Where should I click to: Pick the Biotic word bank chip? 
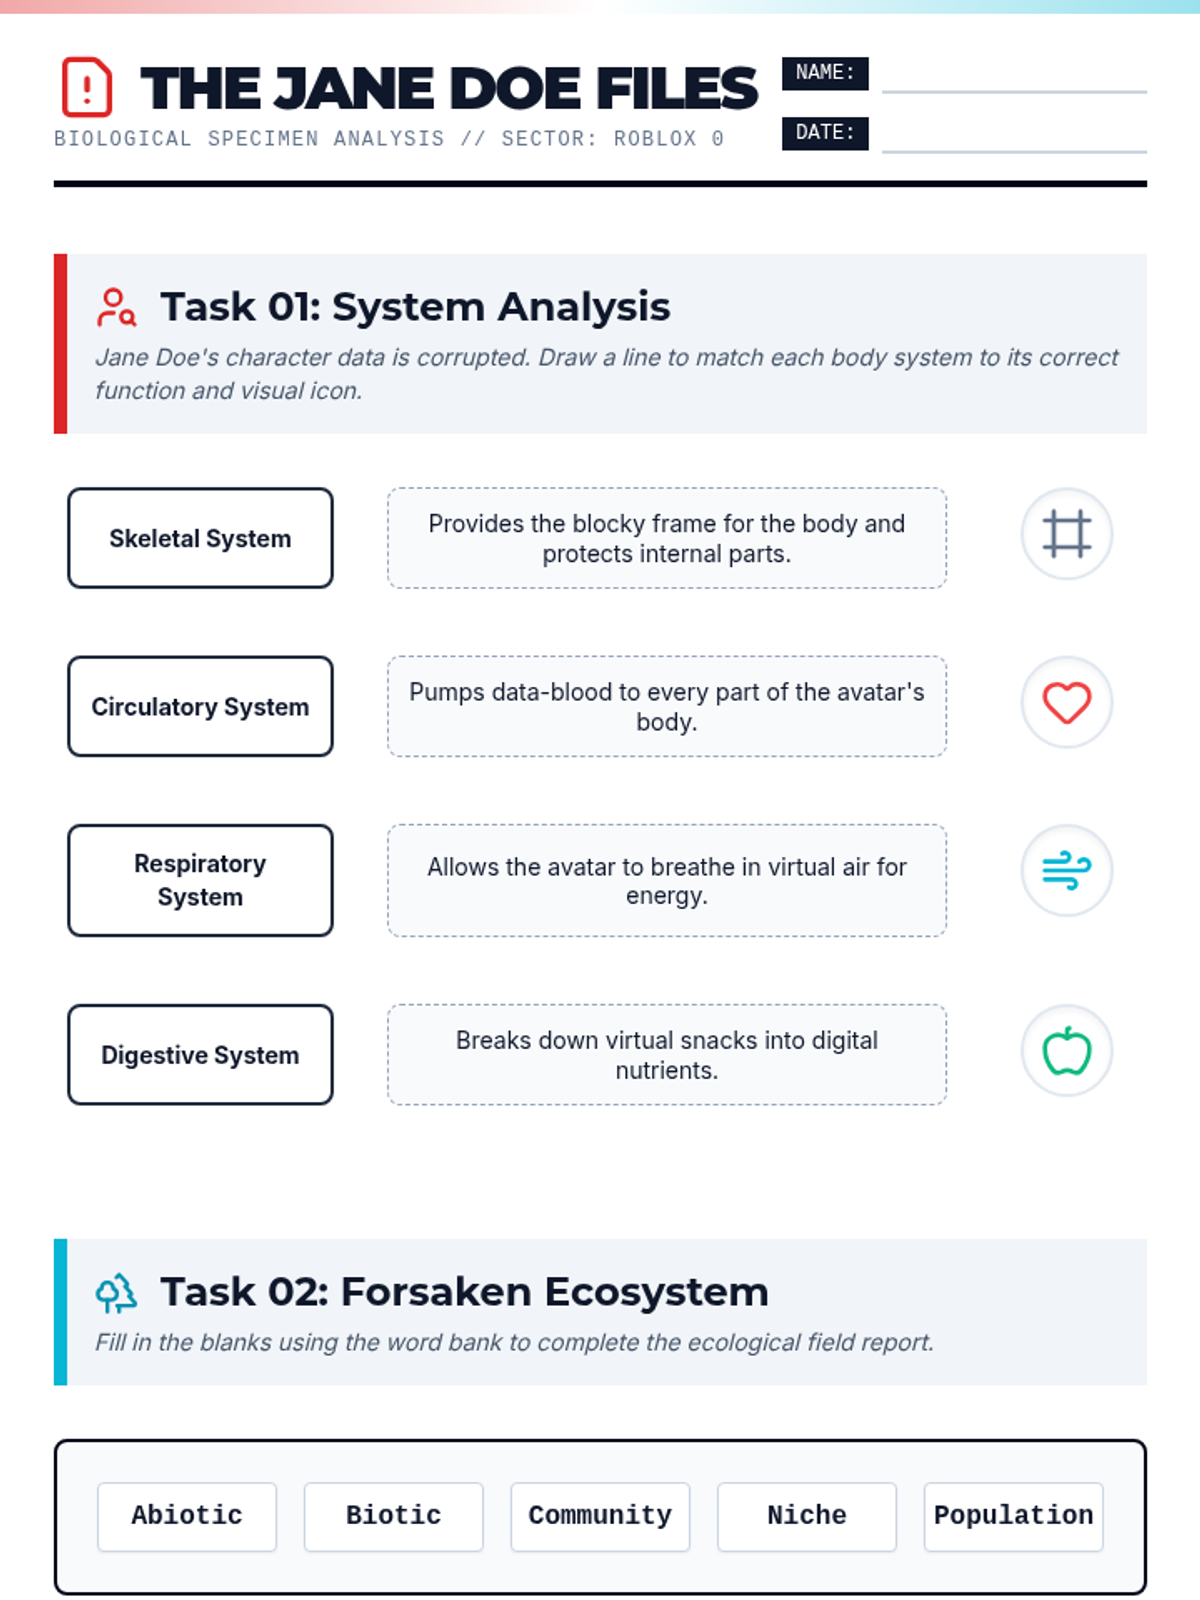pyautogui.click(x=394, y=1516)
